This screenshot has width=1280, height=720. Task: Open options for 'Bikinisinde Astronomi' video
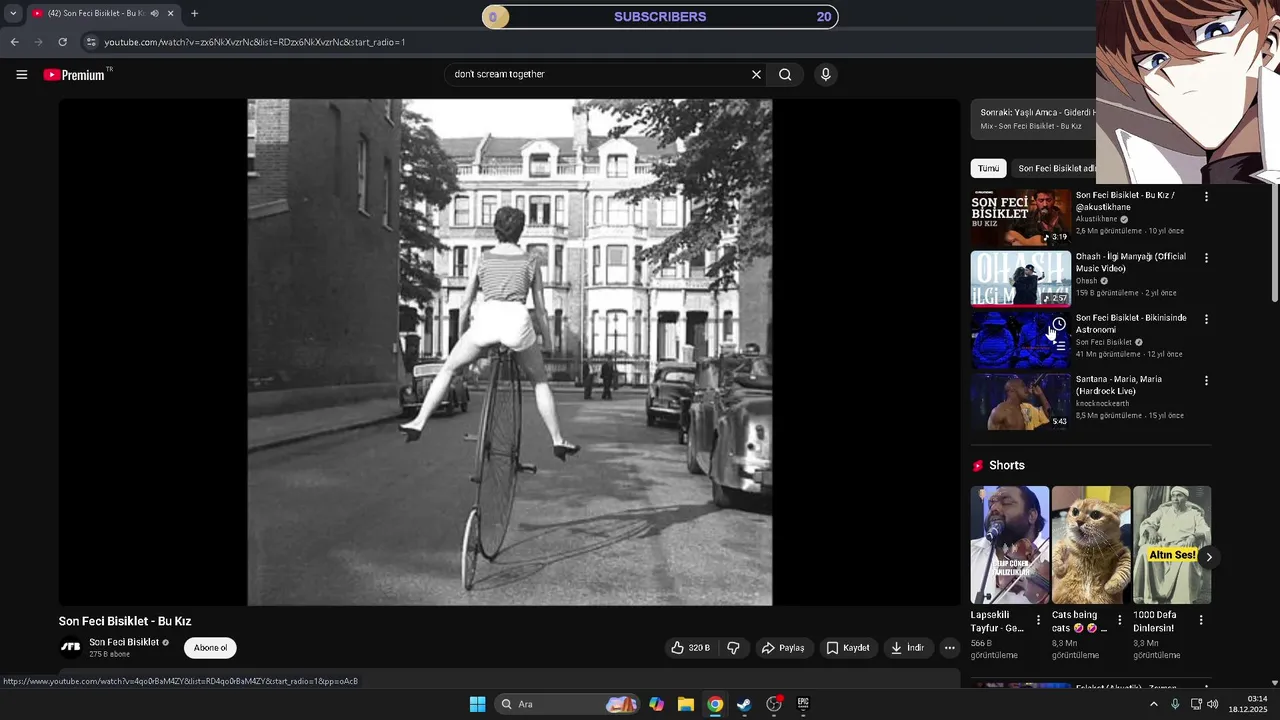coord(1206,319)
